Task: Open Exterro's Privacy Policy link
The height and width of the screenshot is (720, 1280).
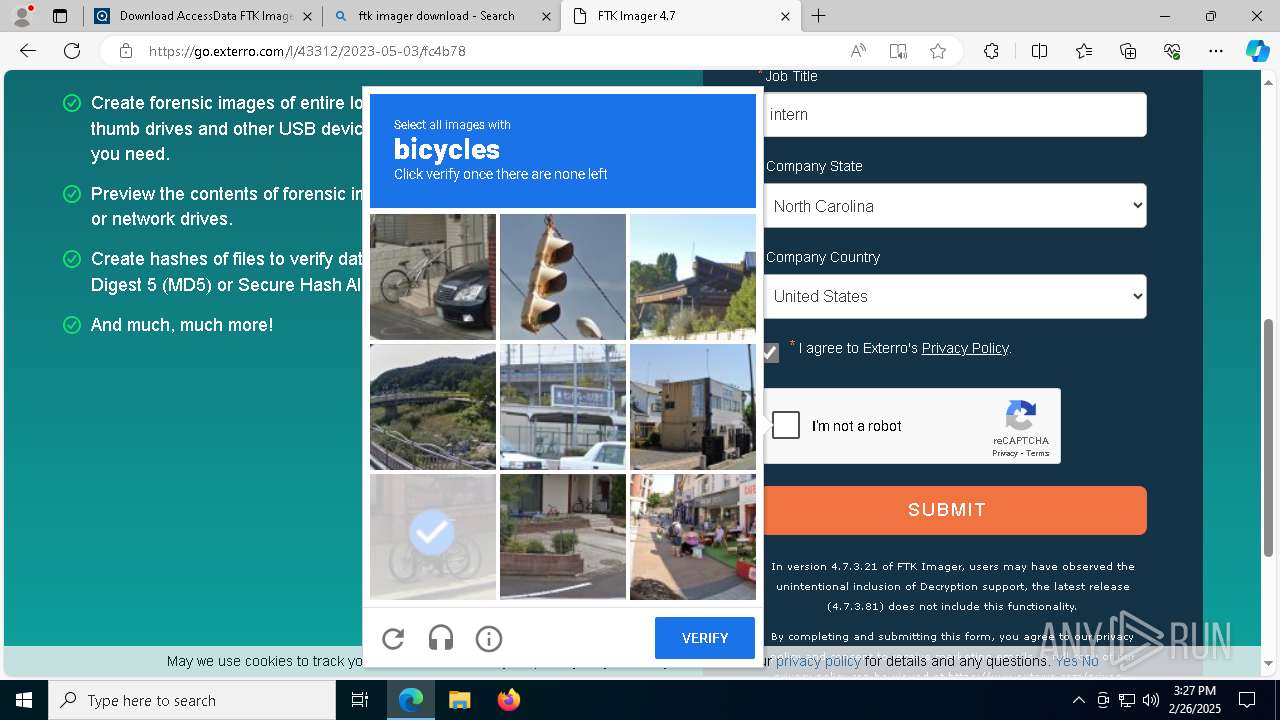Action: pos(965,348)
